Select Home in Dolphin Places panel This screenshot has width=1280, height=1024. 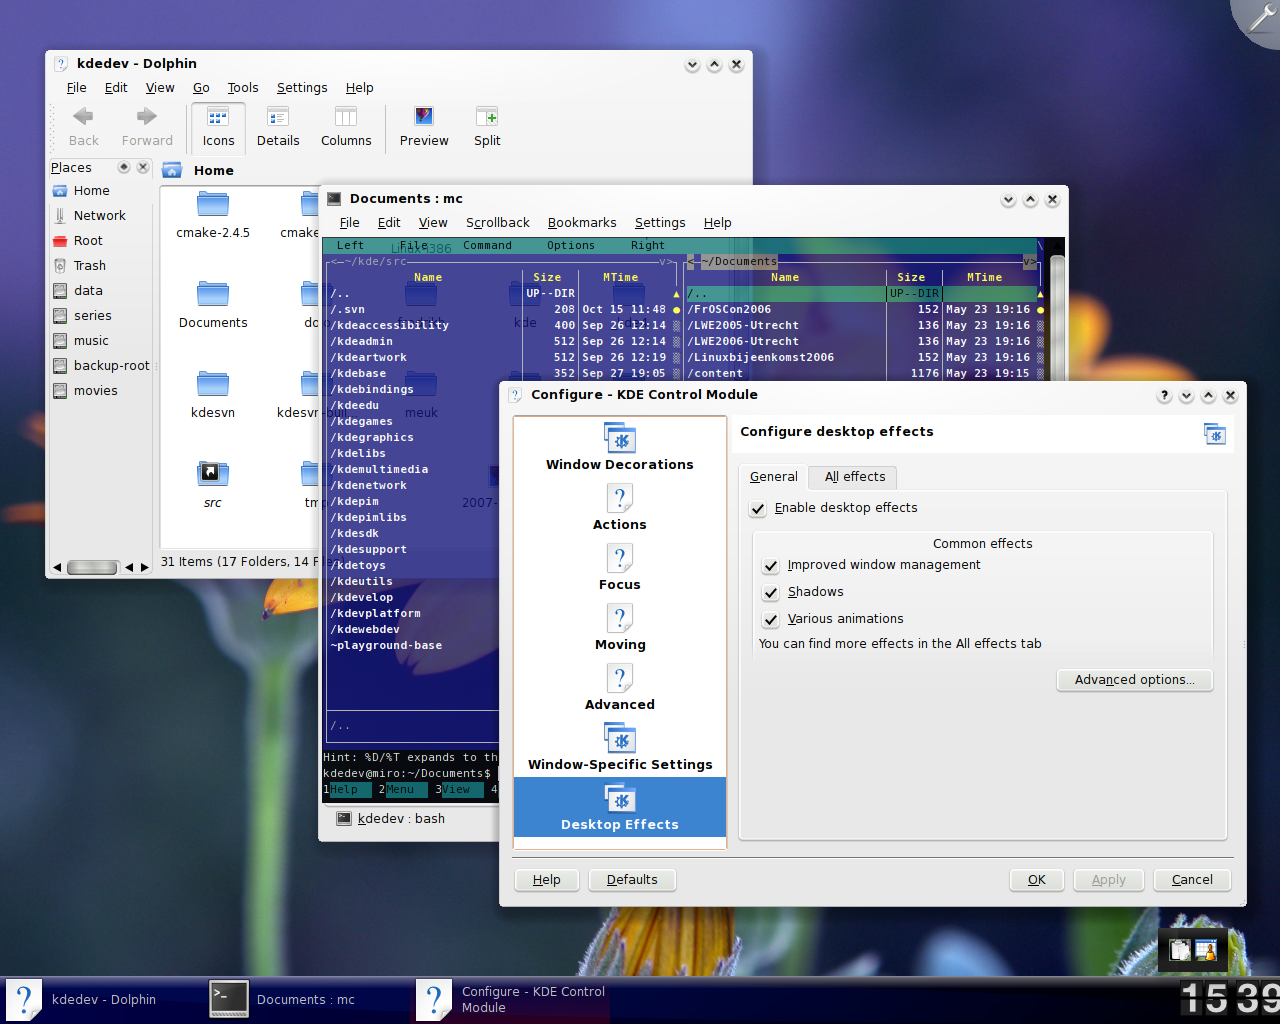click(91, 191)
